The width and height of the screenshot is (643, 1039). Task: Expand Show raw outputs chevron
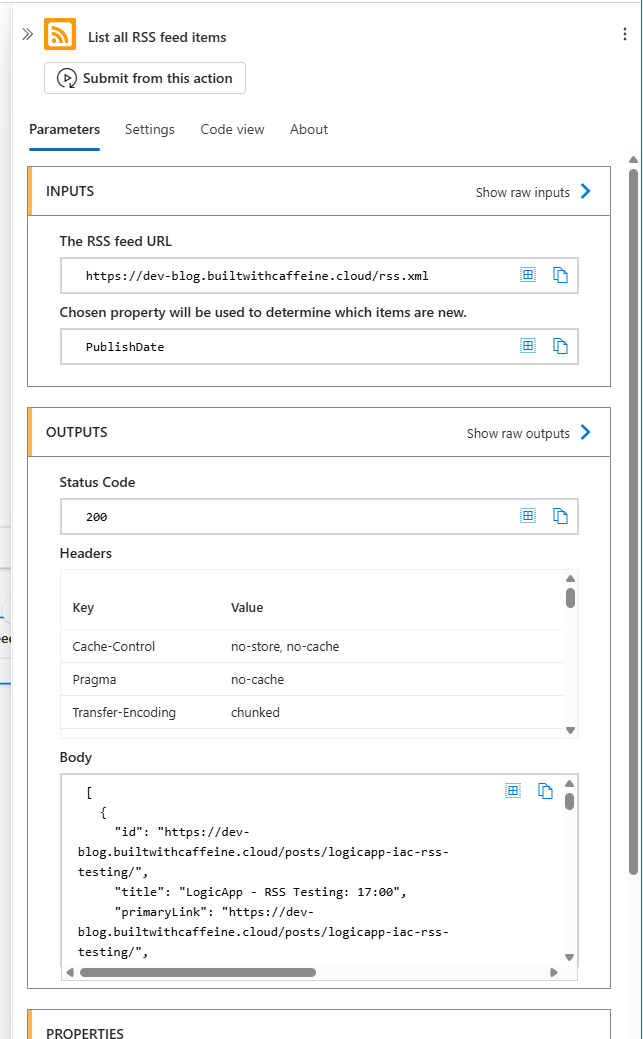(585, 433)
